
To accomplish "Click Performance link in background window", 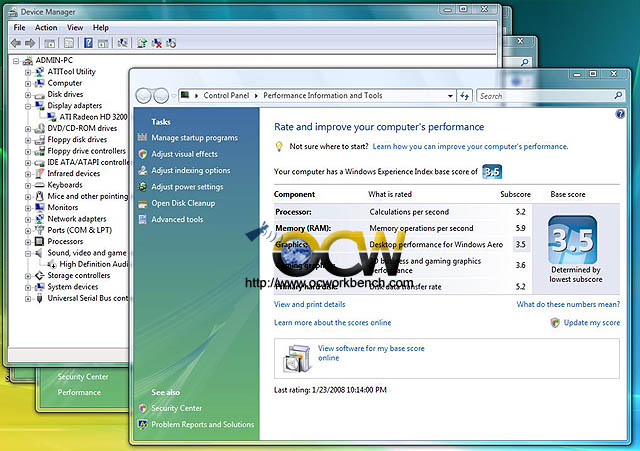I will coord(79,392).
